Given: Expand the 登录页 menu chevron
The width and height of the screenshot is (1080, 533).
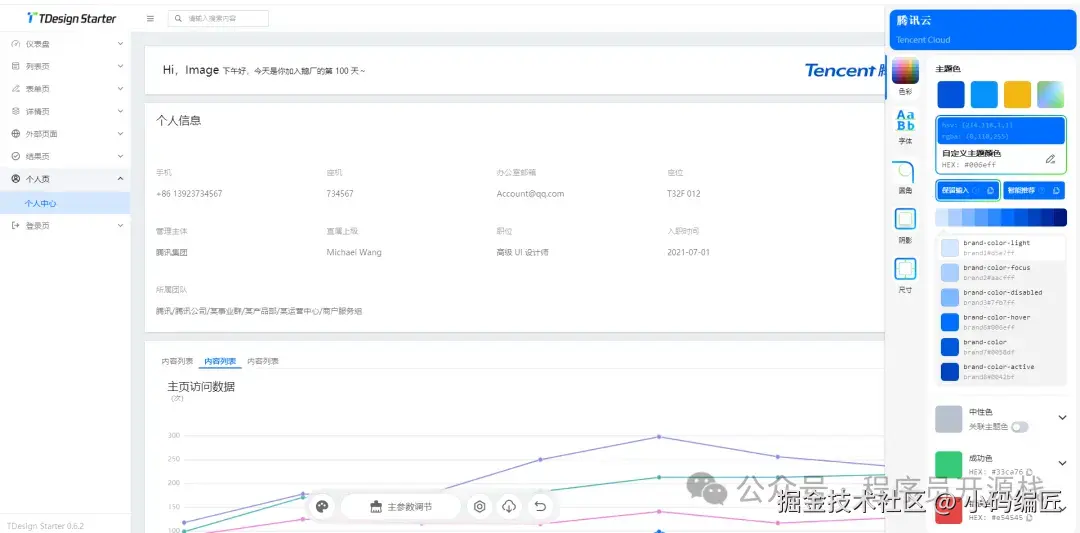Looking at the screenshot, I should pyautogui.click(x=120, y=225).
